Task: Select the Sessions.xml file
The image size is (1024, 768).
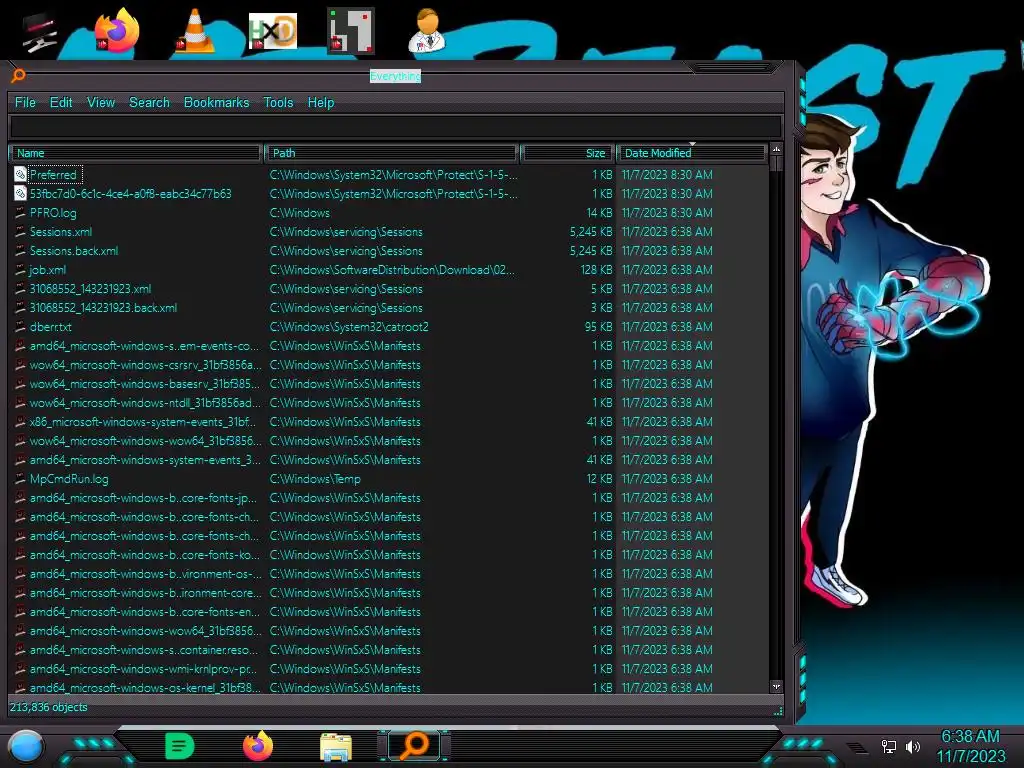Action: coord(61,232)
